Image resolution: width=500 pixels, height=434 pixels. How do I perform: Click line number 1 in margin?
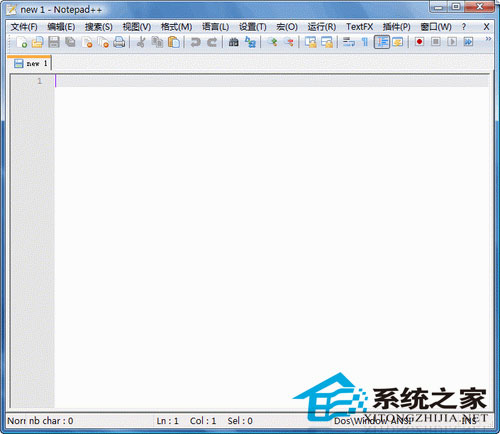point(40,81)
